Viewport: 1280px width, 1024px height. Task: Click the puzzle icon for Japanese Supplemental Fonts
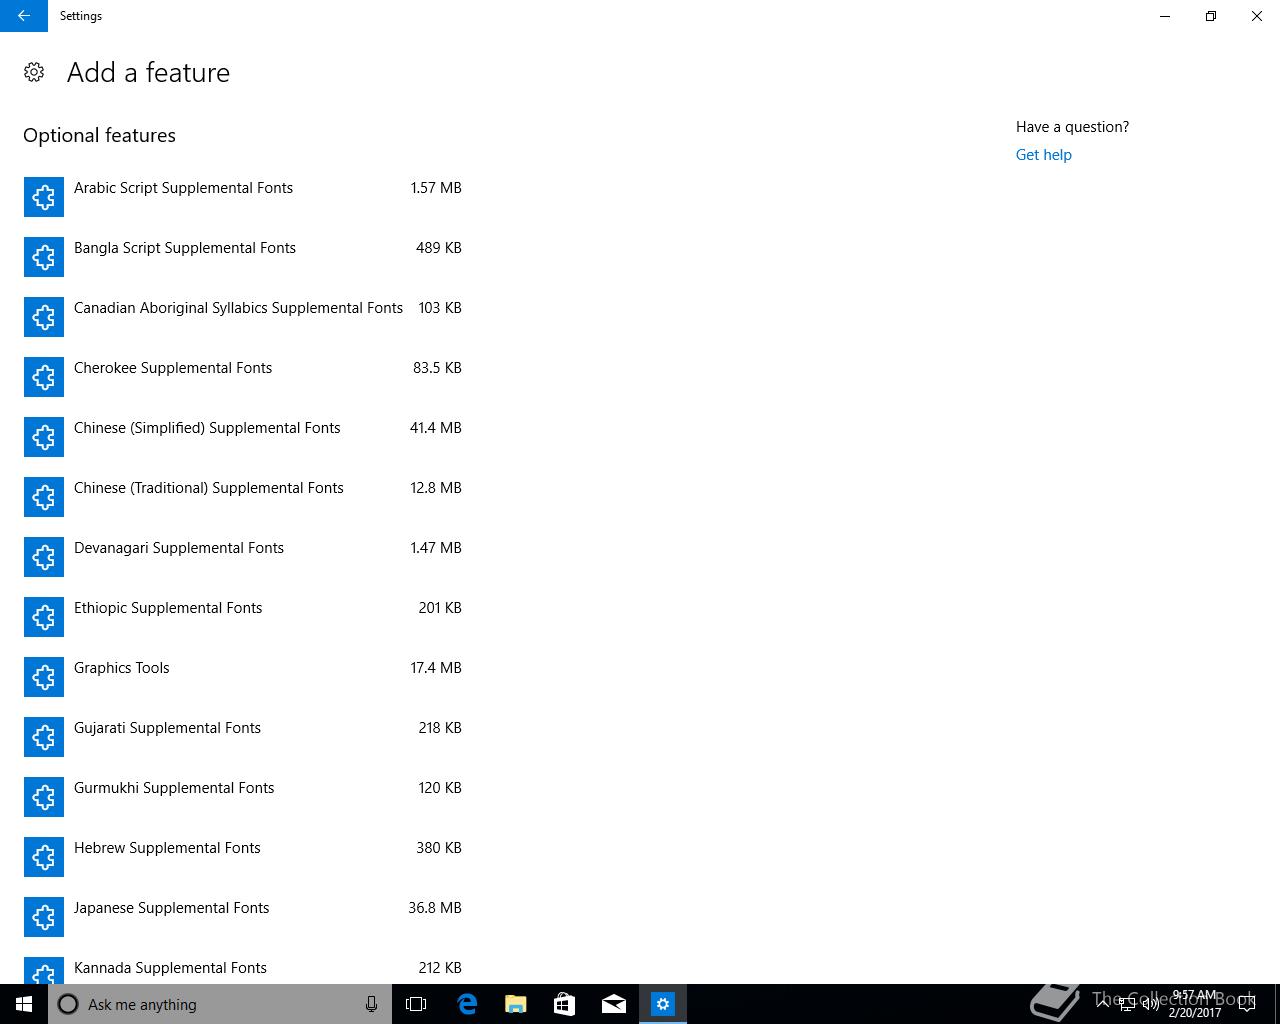pyautogui.click(x=44, y=917)
